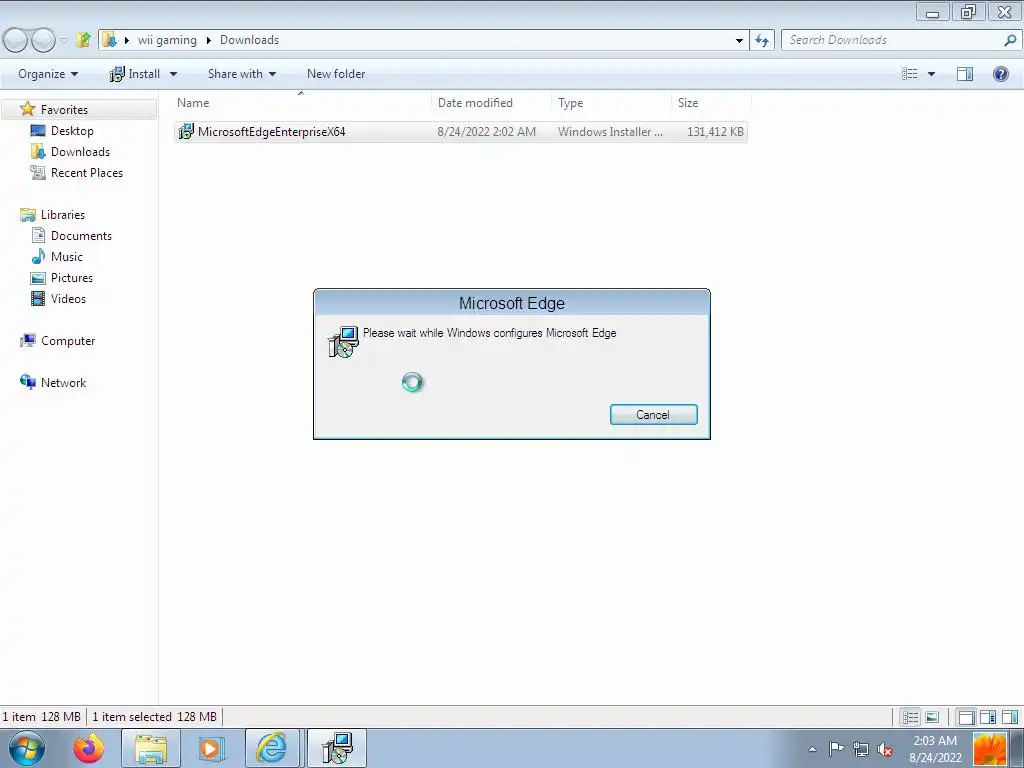The width and height of the screenshot is (1024, 768).
Task: Sort by the Size column header
Action: 688,103
